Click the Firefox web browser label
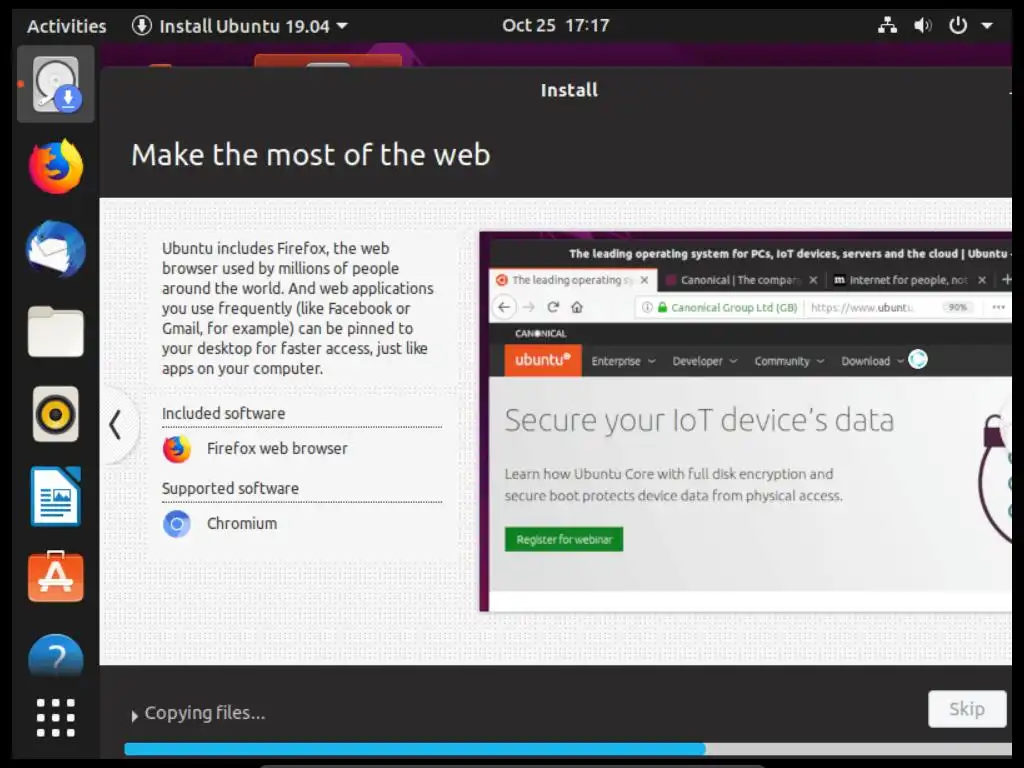Image resolution: width=1024 pixels, height=768 pixels. click(x=277, y=449)
